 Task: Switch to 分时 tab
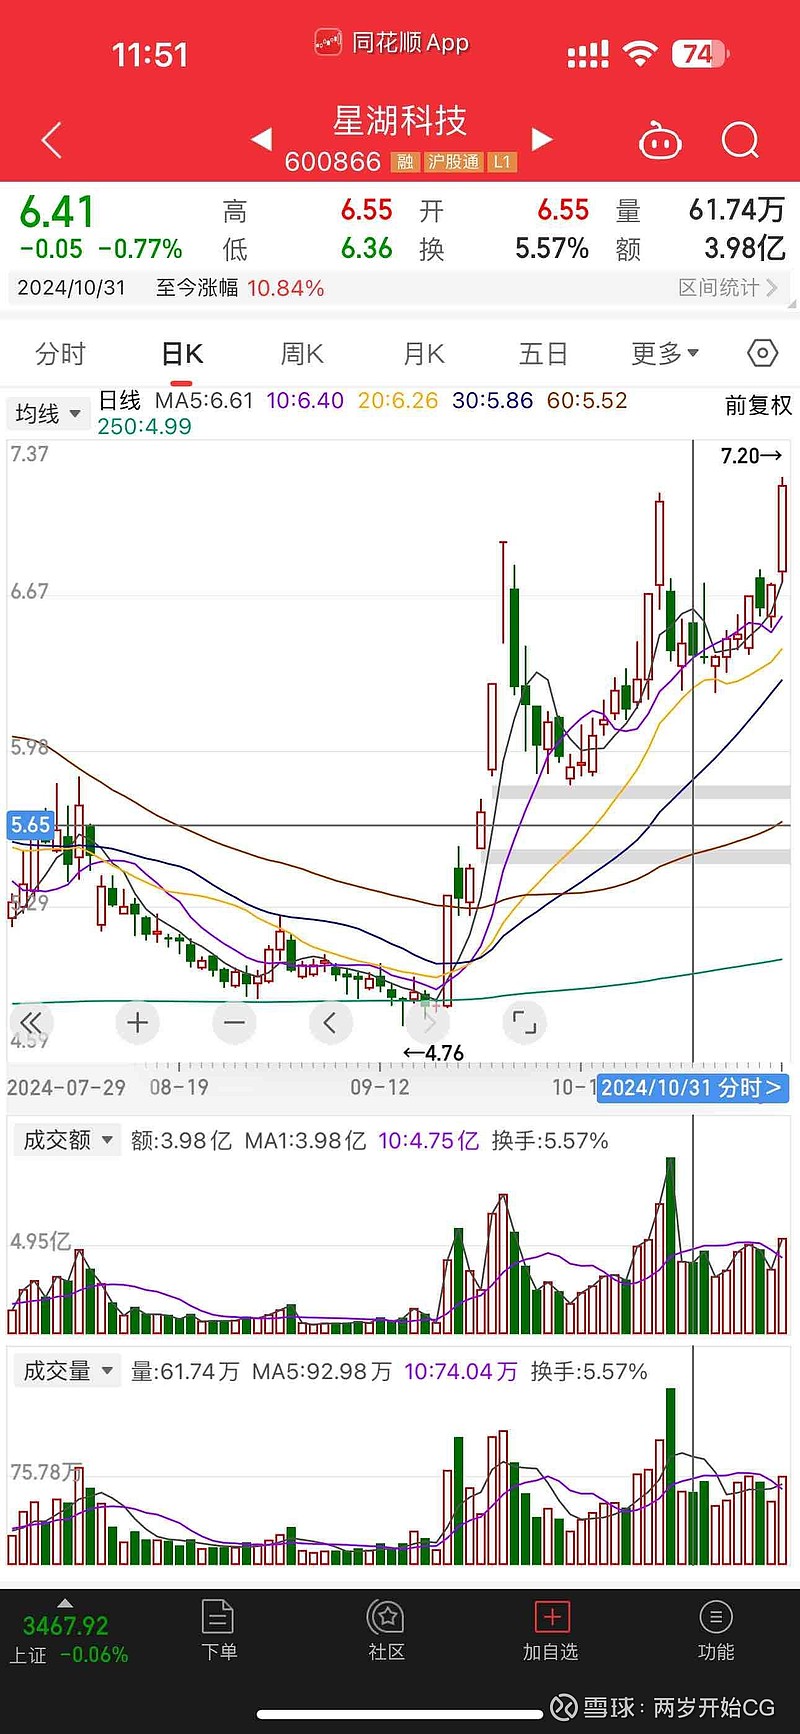click(x=60, y=354)
